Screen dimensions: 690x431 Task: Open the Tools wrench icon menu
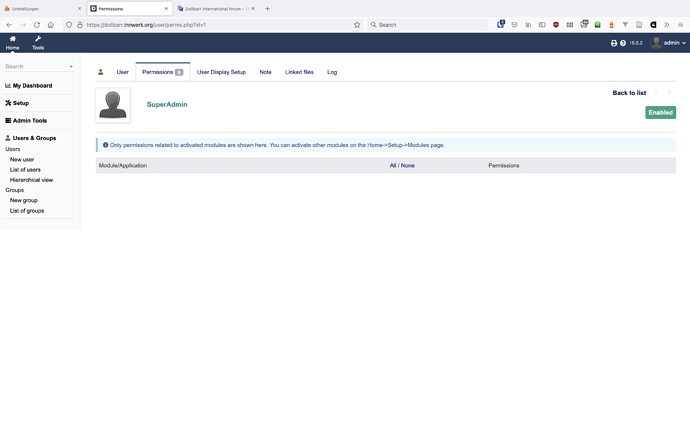tap(38, 40)
